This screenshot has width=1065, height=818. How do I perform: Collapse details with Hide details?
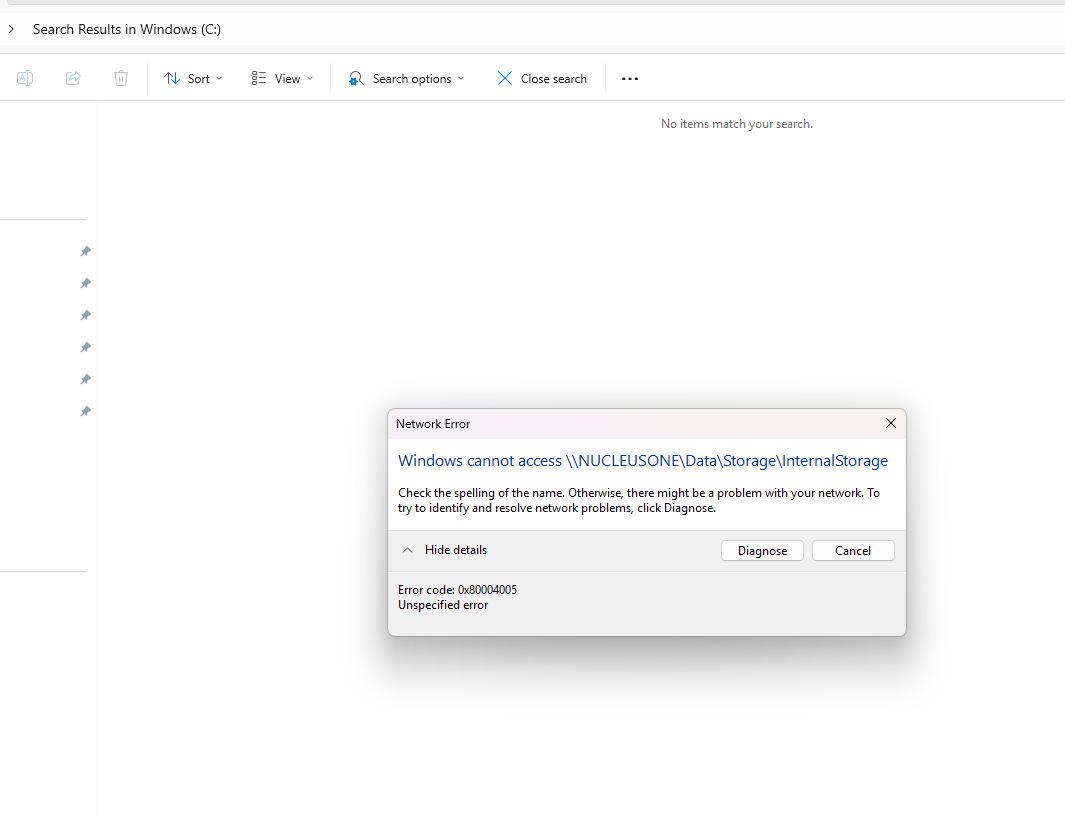point(445,550)
